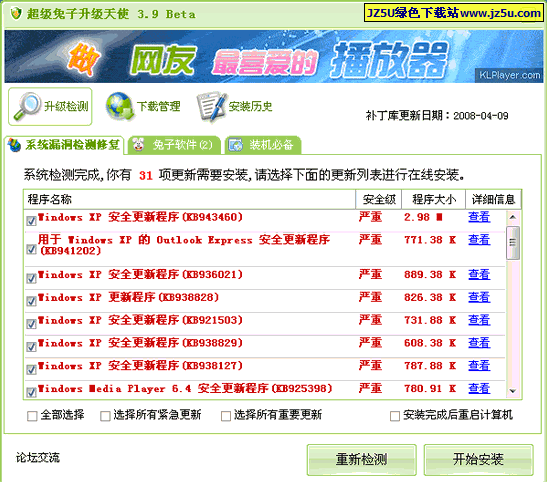
Task: Click 查看 link for KB936021
Action: (479, 274)
